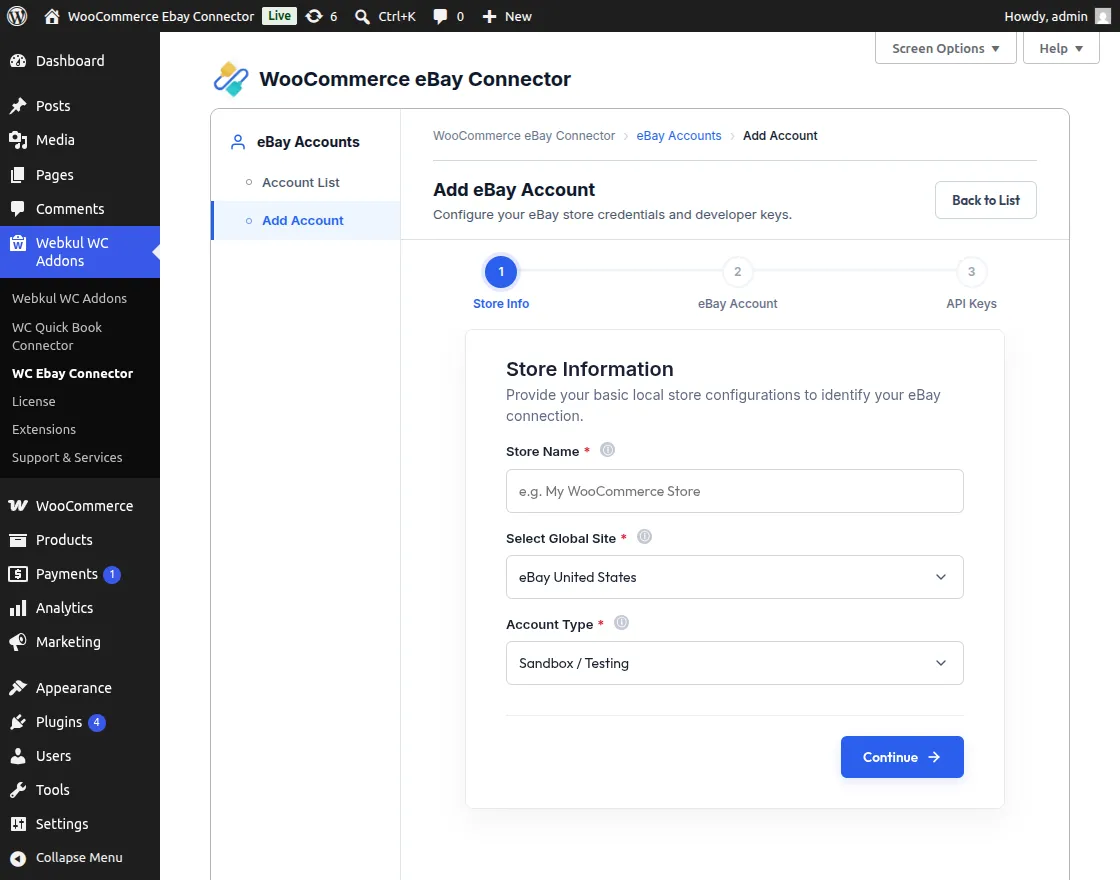The image size is (1120, 880).
Task: Click the Add Account breadcrumb text
Action: tap(780, 136)
